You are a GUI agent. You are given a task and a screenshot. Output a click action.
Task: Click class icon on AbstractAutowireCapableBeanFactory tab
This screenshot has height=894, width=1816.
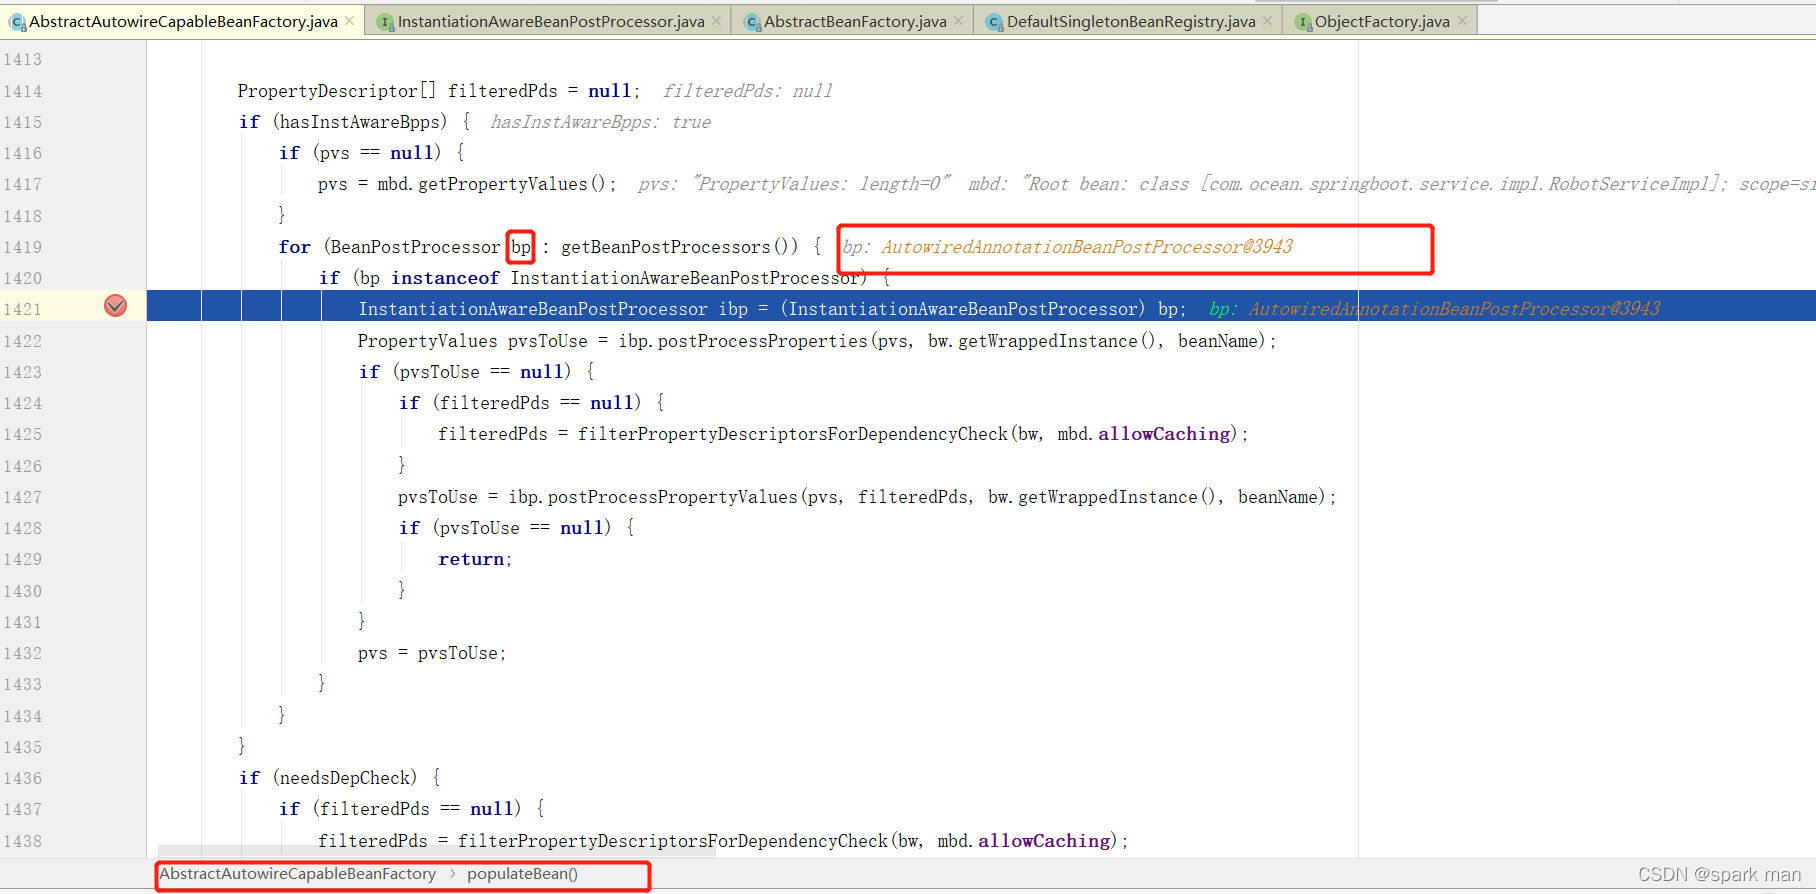17,22
